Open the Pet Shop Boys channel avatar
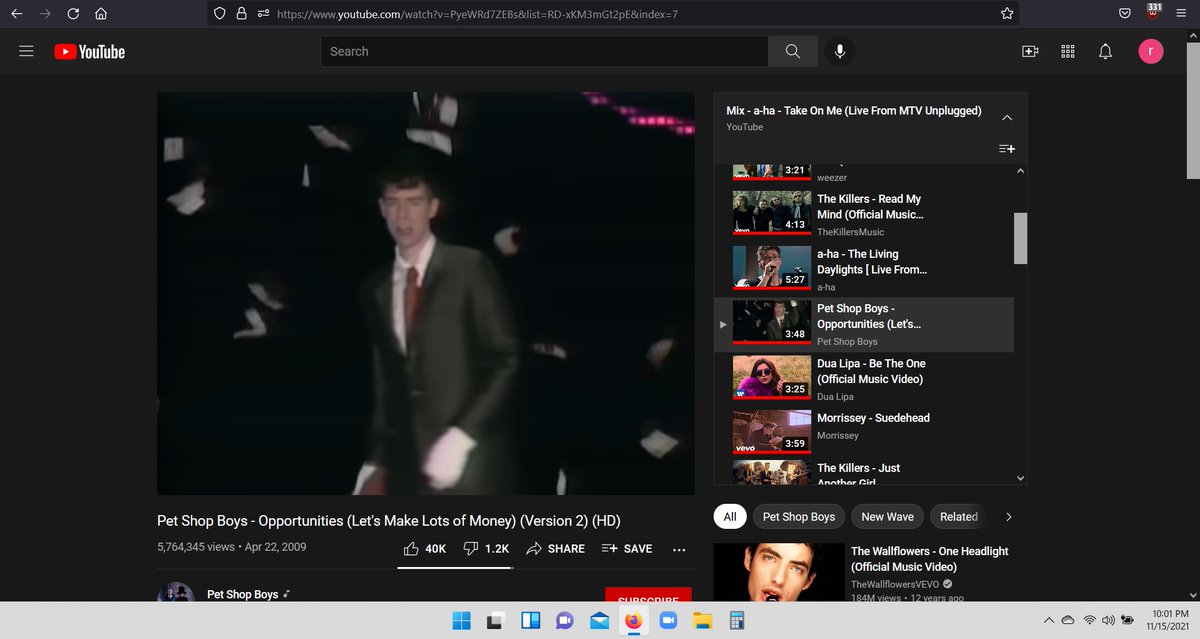Viewport: 1200px width, 639px height. click(176, 592)
